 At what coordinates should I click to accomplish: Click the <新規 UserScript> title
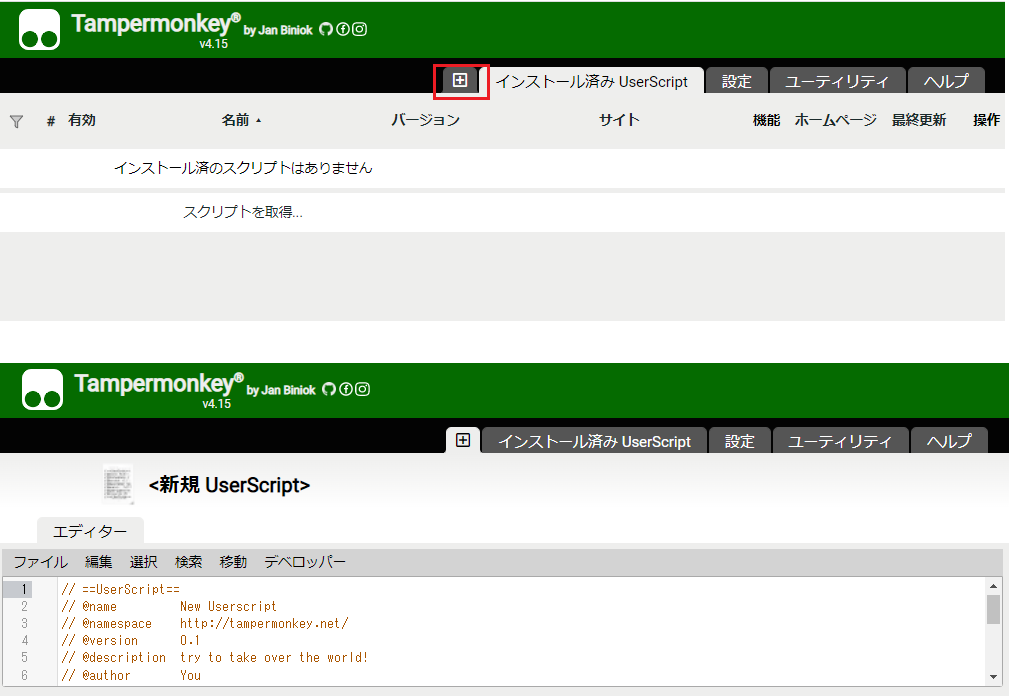click(x=229, y=485)
